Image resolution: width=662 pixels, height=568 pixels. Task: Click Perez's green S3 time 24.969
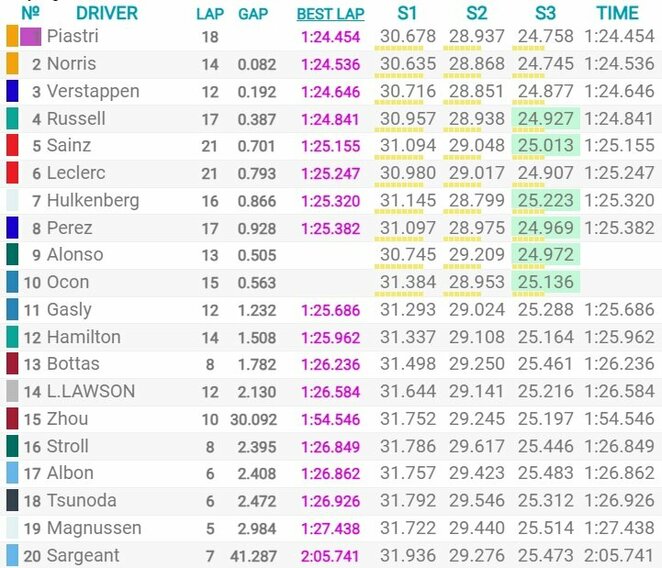click(x=545, y=228)
